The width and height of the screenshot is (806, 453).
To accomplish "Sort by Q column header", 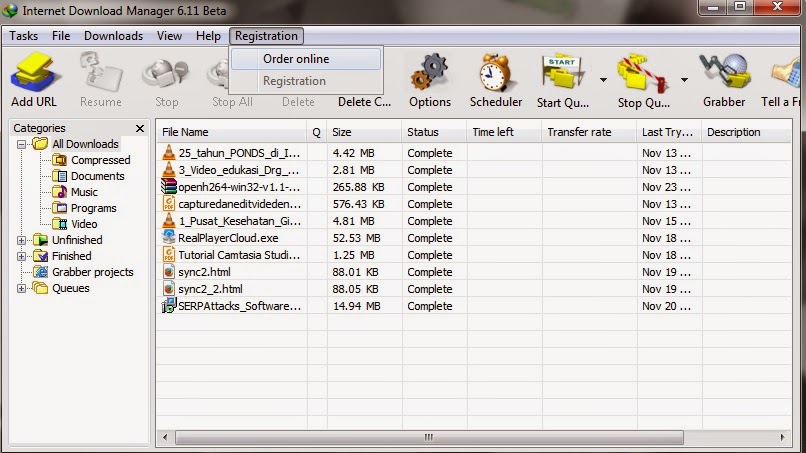I will (x=316, y=132).
